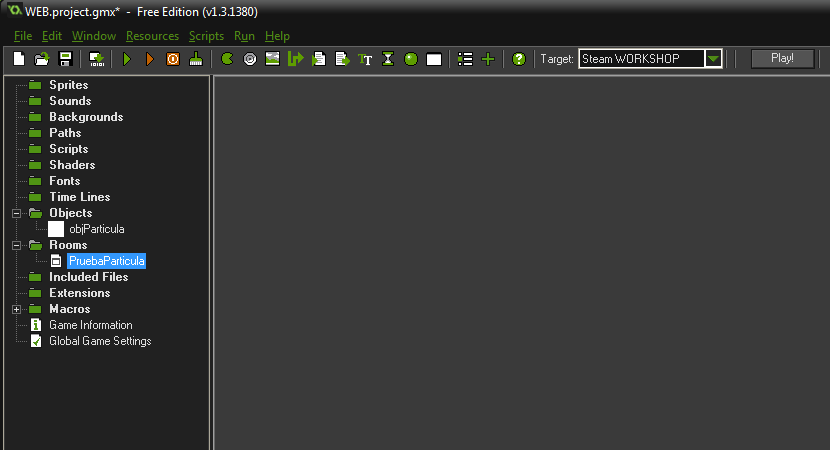
Task: Open the Help menu
Action: click(x=277, y=36)
